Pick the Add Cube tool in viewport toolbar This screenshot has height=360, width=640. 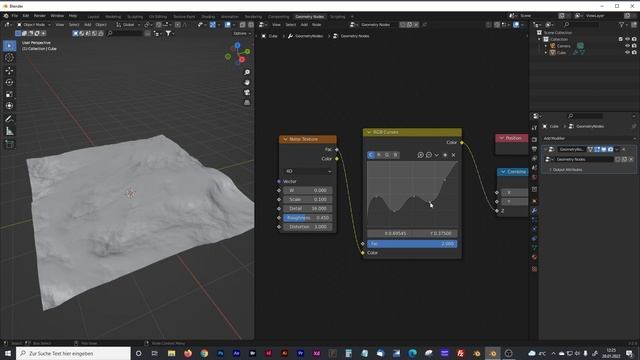tap(9, 144)
